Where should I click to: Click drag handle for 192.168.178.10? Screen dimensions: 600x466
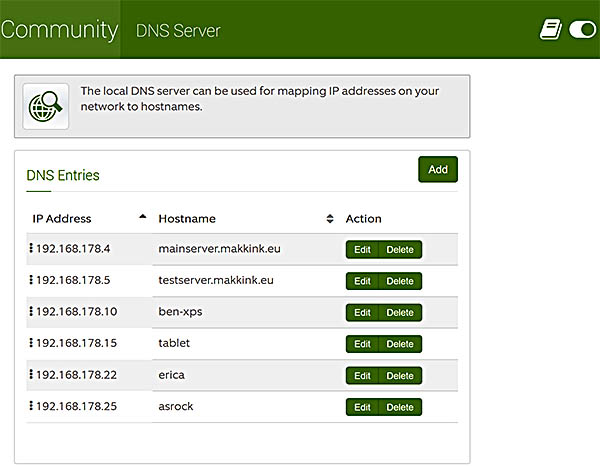coord(31,311)
